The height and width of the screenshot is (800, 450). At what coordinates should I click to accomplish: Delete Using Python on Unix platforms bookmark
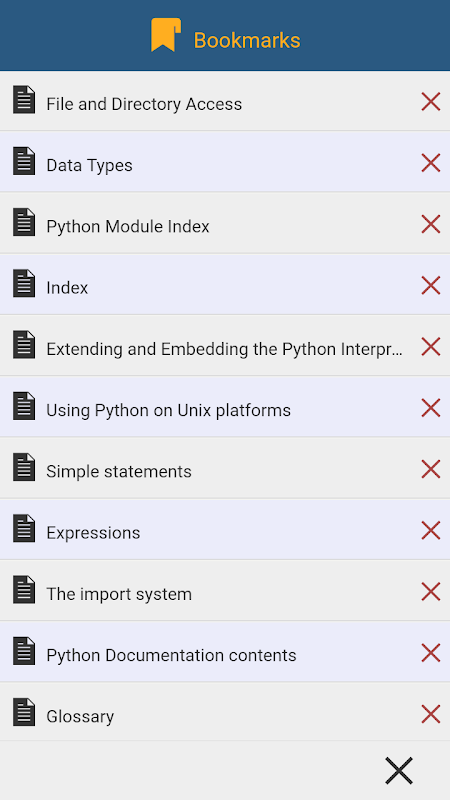pos(431,408)
